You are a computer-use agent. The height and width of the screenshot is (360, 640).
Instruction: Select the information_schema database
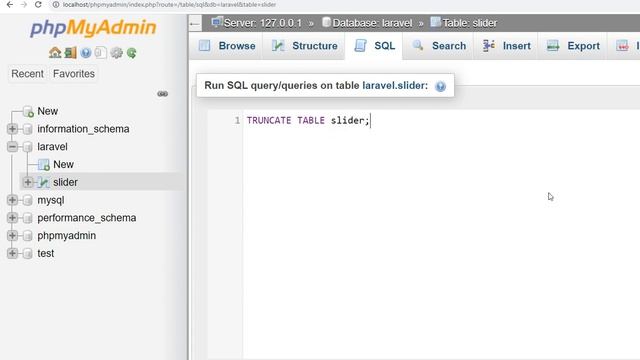tap(83, 129)
